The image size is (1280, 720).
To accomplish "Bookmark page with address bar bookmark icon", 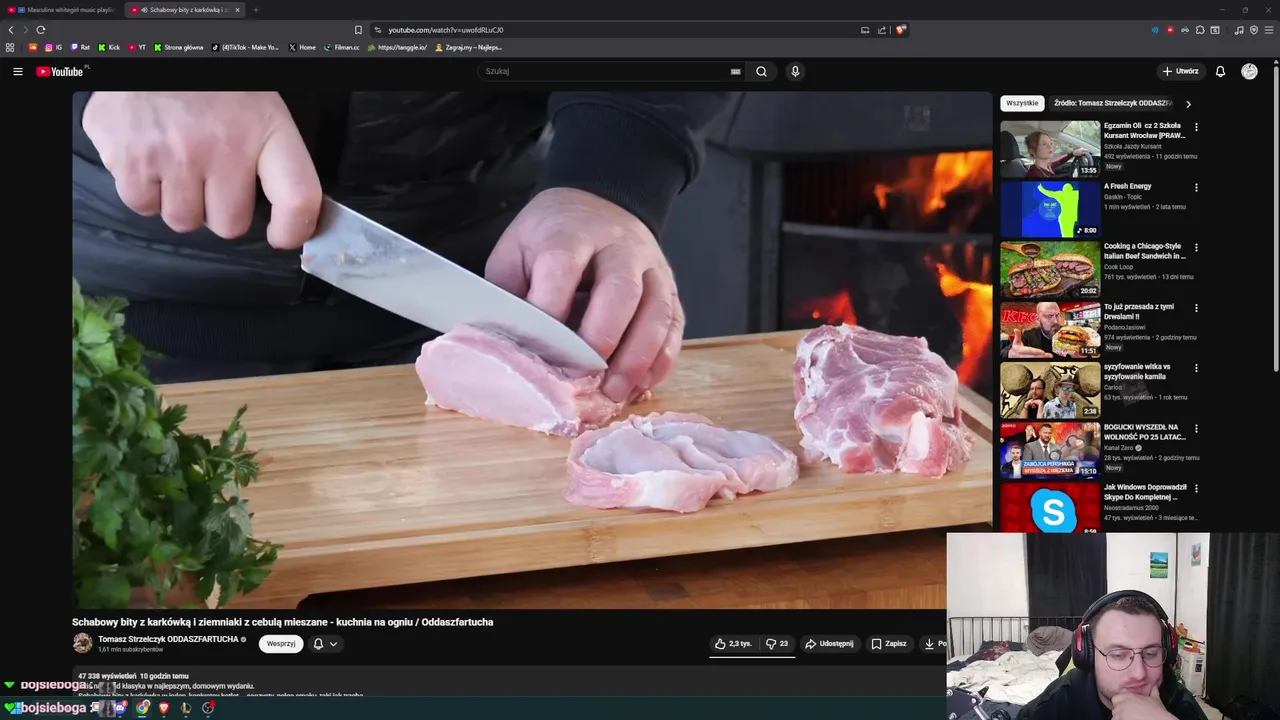I will click(x=358, y=30).
